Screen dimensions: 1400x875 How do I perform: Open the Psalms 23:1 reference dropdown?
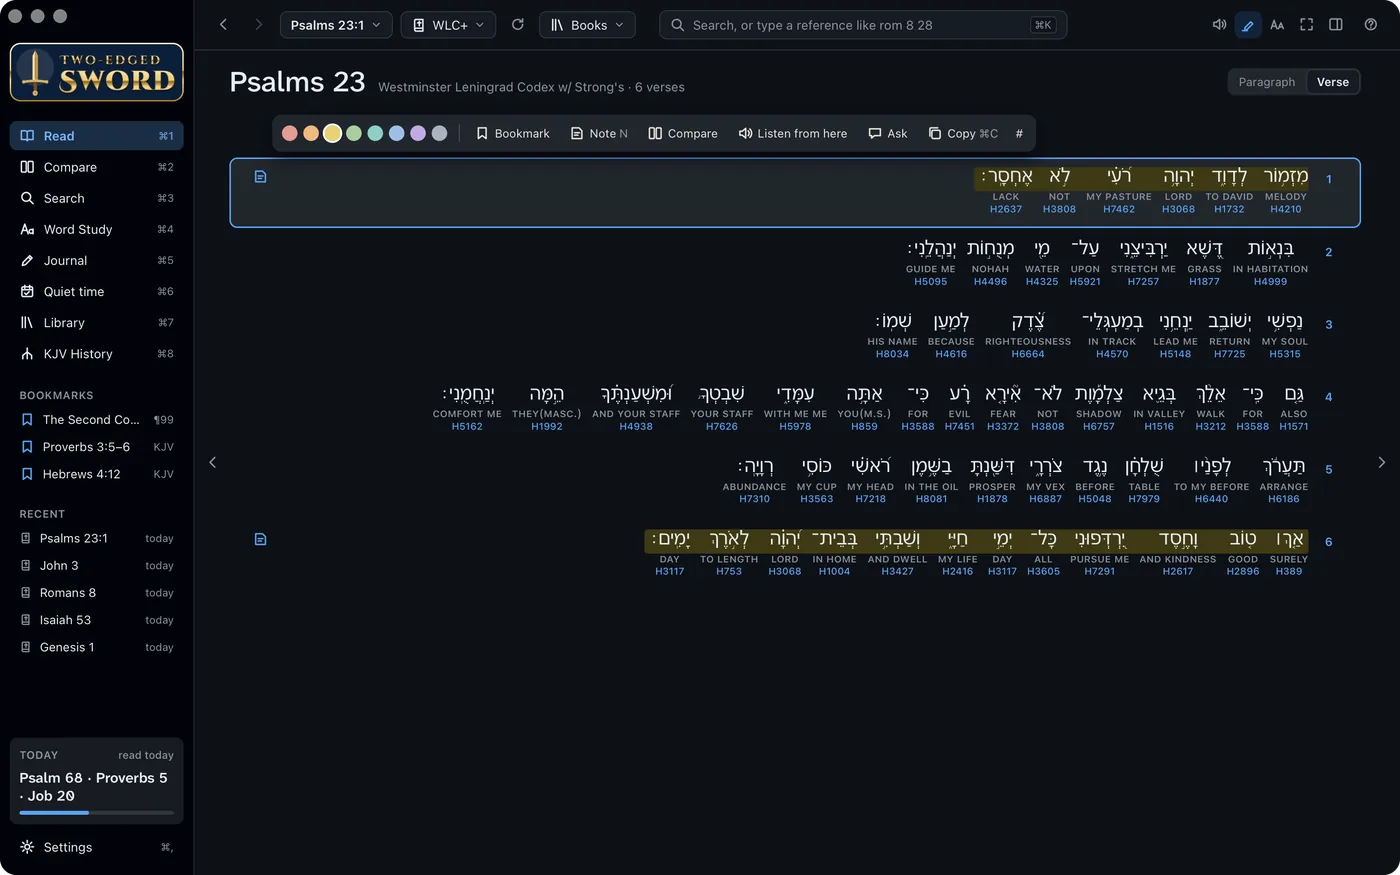pos(336,25)
